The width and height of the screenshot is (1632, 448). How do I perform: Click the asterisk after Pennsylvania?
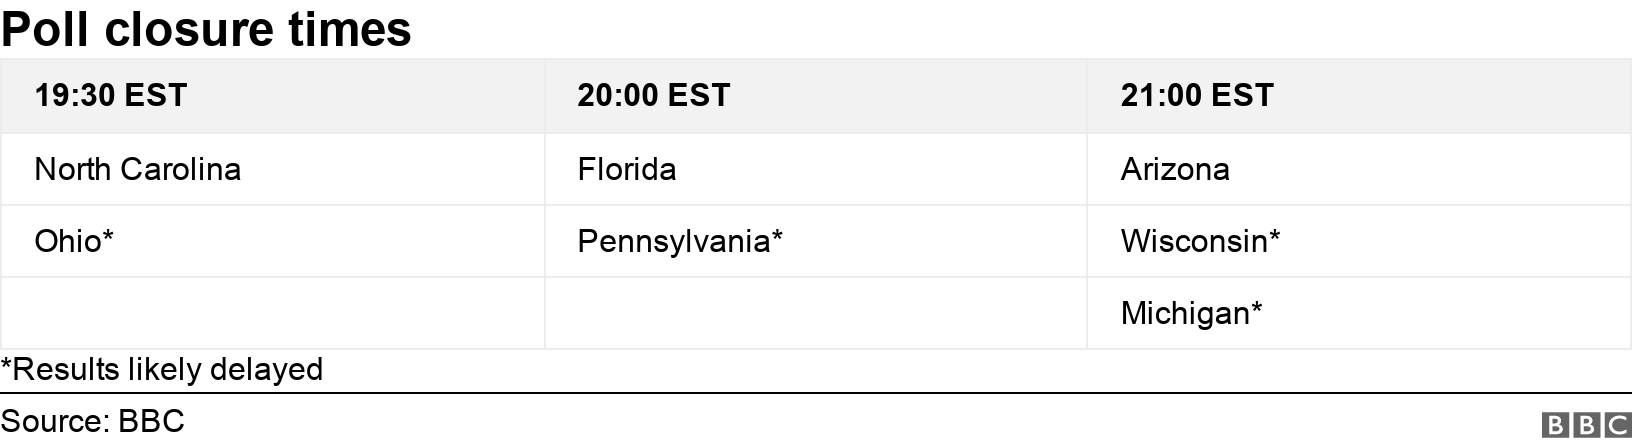777,237
